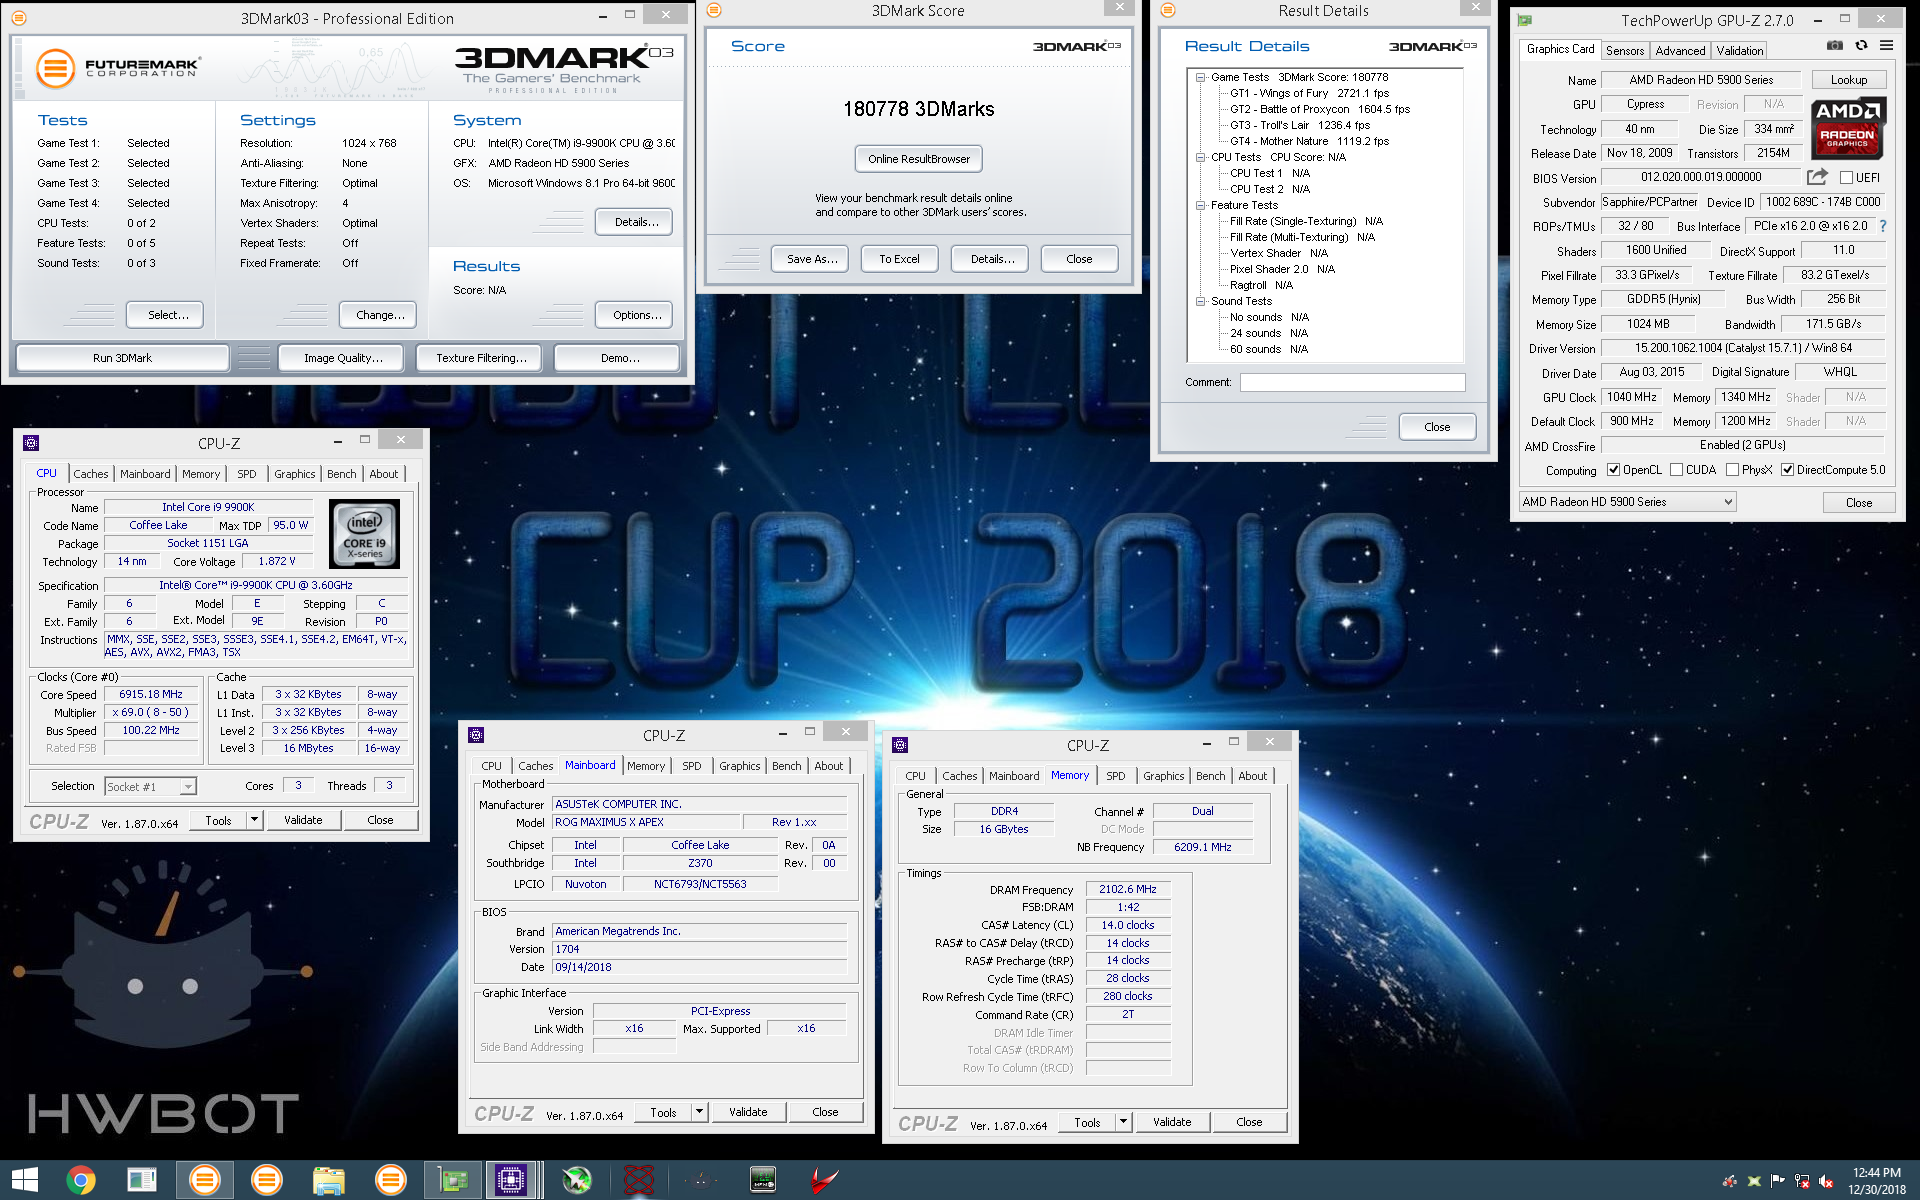Click 3DMark03 window title bar icon
Image resolution: width=1920 pixels, height=1200 pixels.
19,18
